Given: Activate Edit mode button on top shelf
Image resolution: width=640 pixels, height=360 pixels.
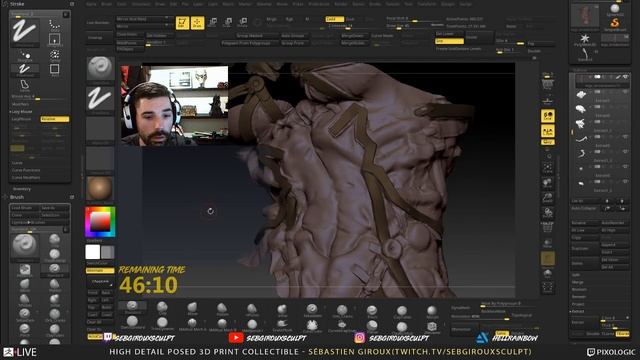Looking at the screenshot, I should click(x=182, y=23).
